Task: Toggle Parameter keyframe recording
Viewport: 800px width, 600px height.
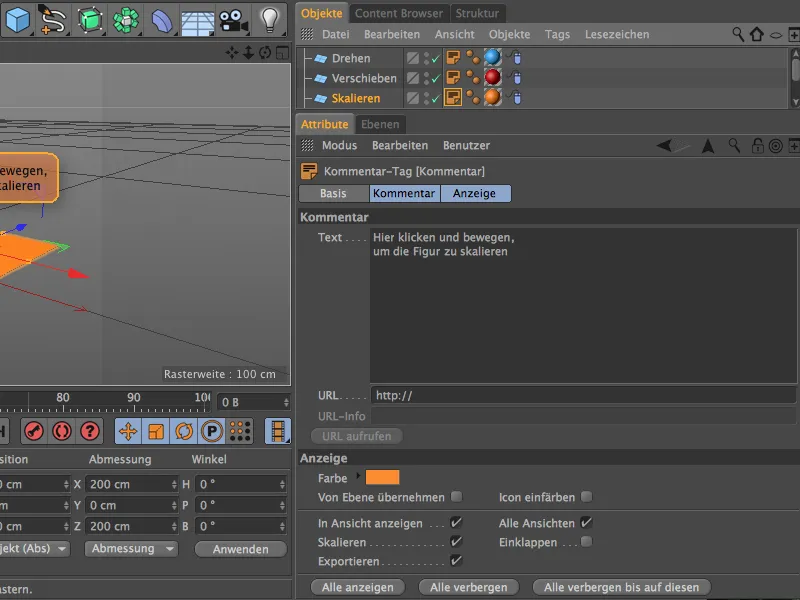Action: (x=212, y=432)
